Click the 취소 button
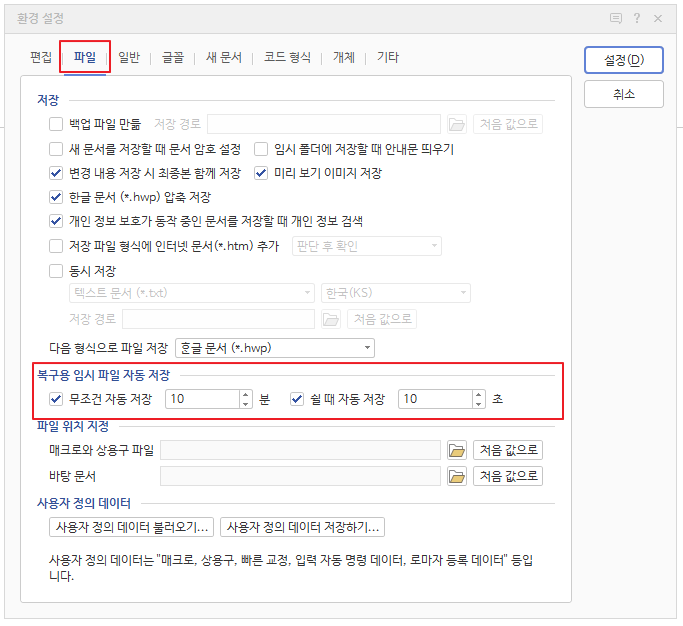Viewport: 683px width, 626px height. click(x=624, y=94)
